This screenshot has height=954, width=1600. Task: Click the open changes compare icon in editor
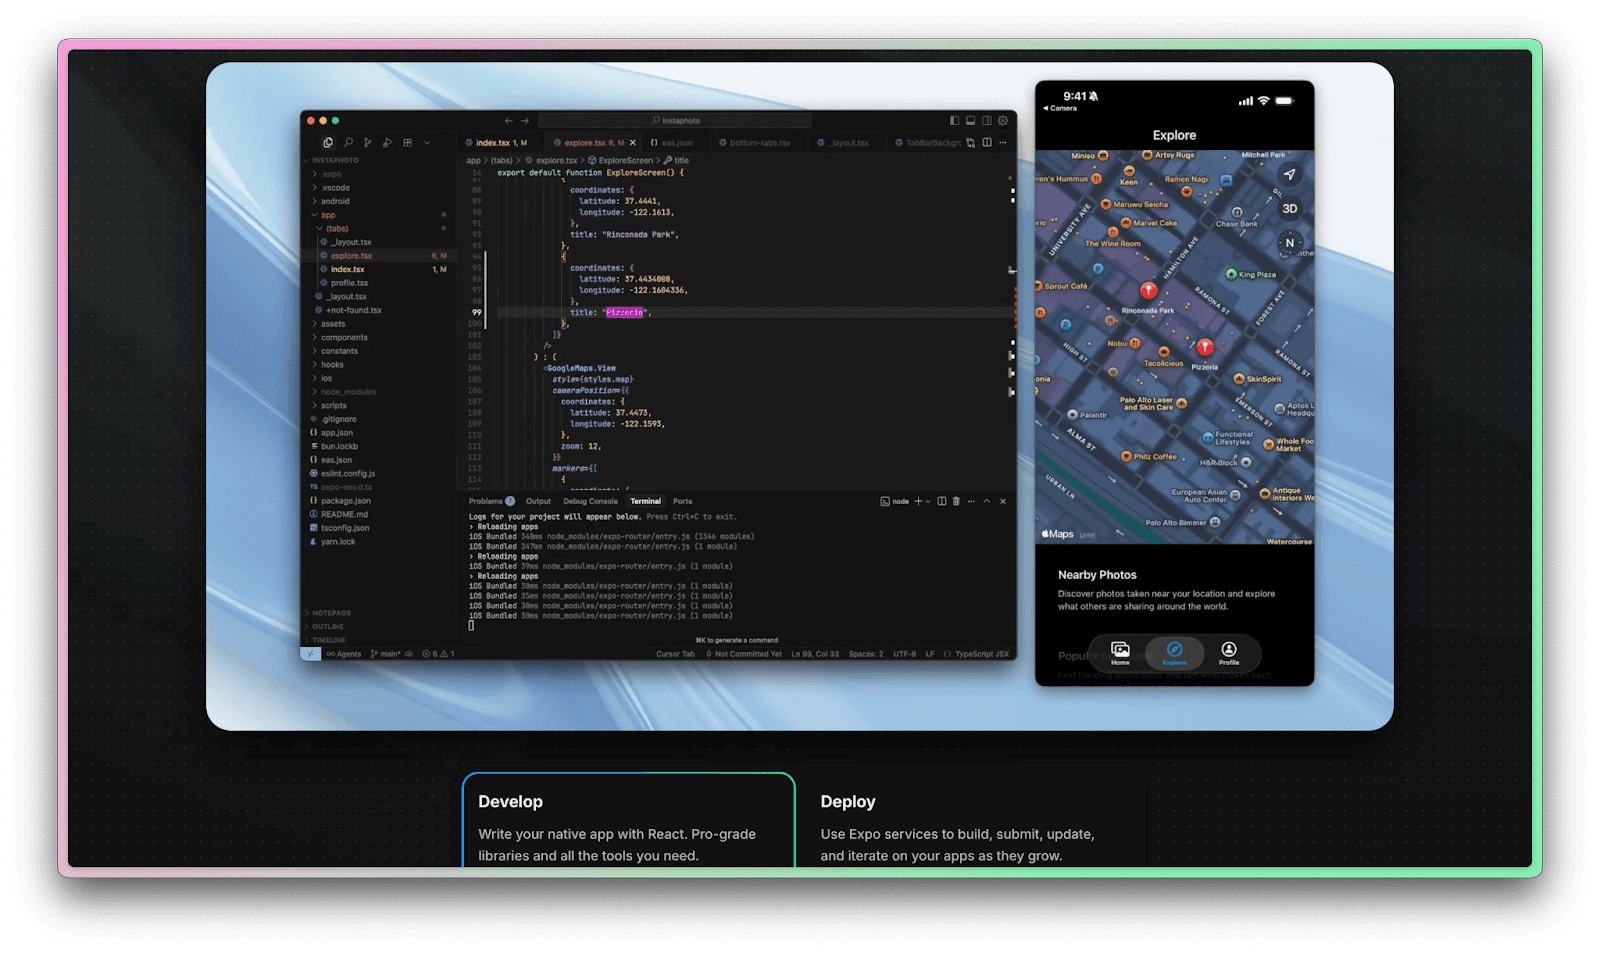point(970,143)
